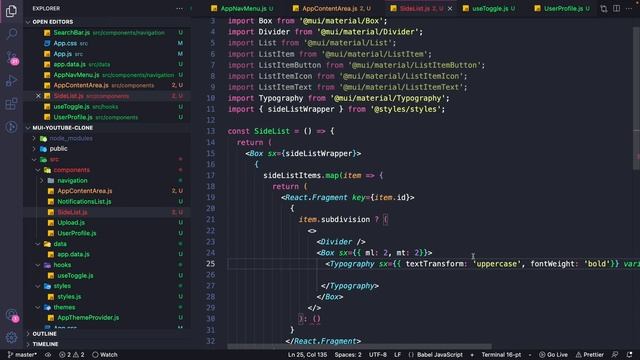640x360 pixels.
Task: Open UserProfile.js under components folder
Action: (77, 233)
